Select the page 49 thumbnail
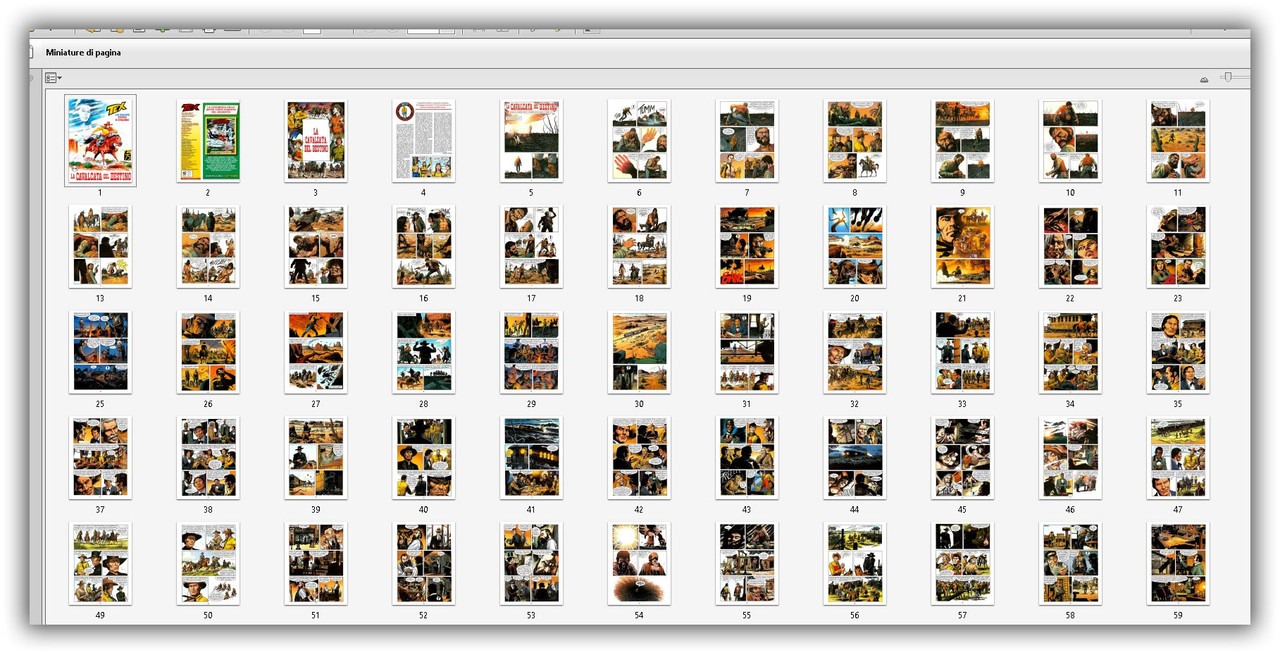Screen dimensions: 1280x654 (x=100, y=564)
